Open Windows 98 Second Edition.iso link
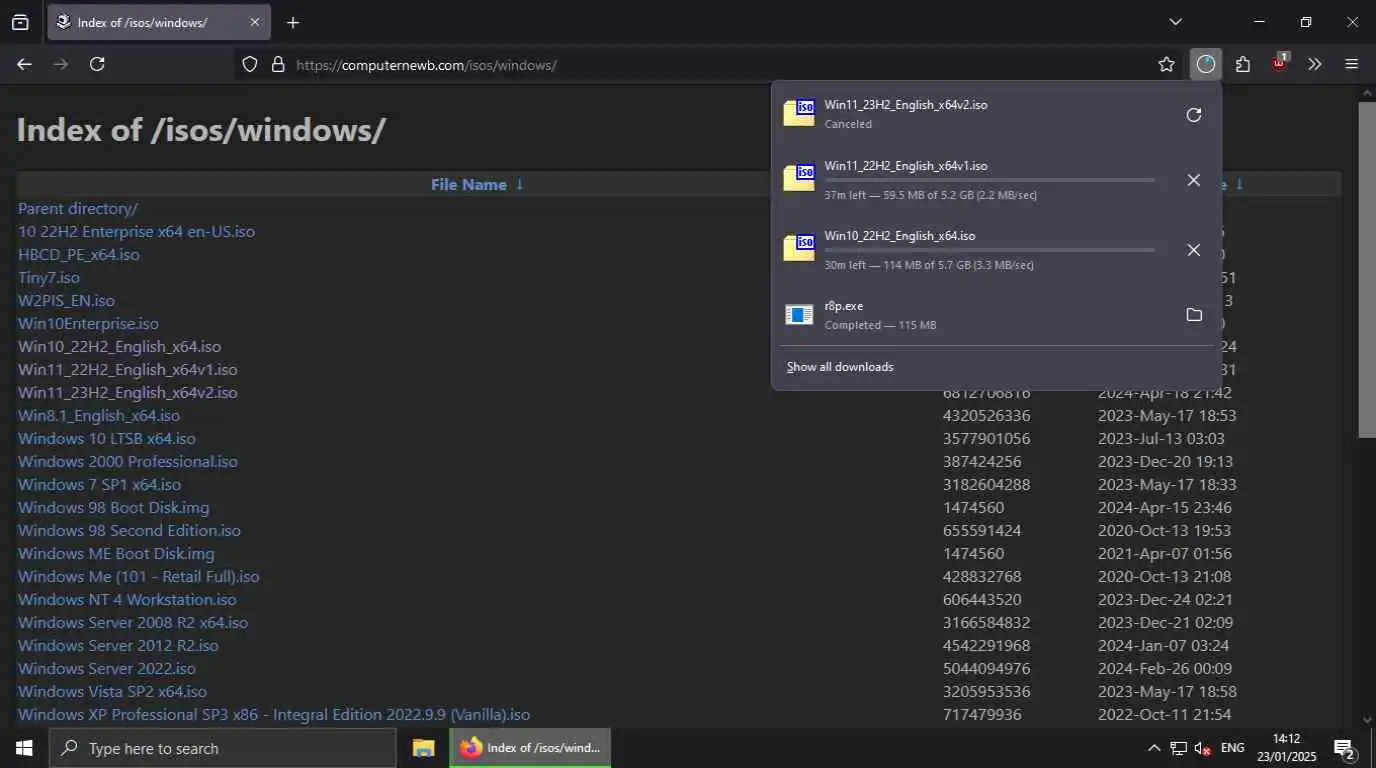Screen dimensions: 1376x768 pos(129,531)
